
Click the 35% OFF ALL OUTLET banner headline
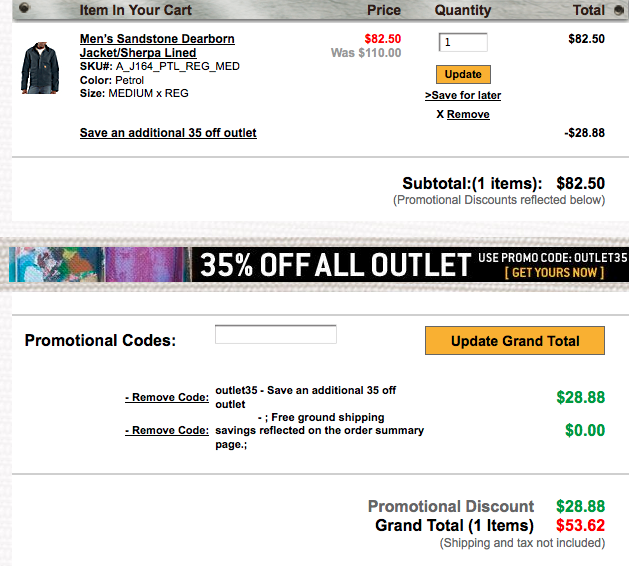pyautogui.click(x=335, y=265)
